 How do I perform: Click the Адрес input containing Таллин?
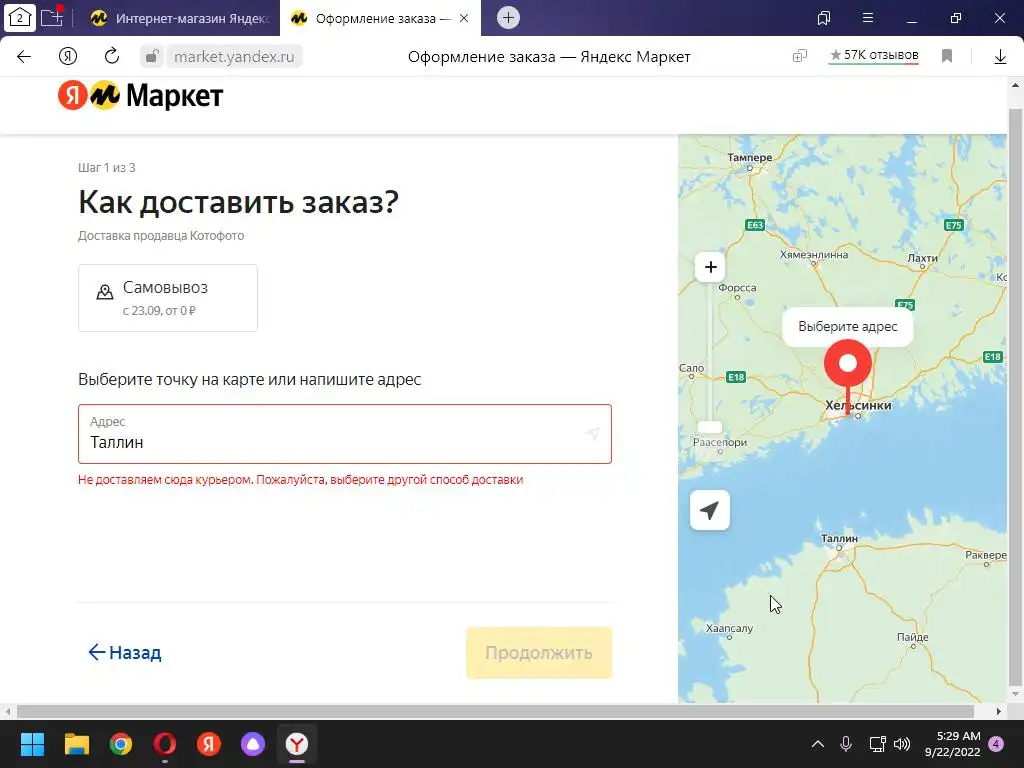tap(345, 434)
